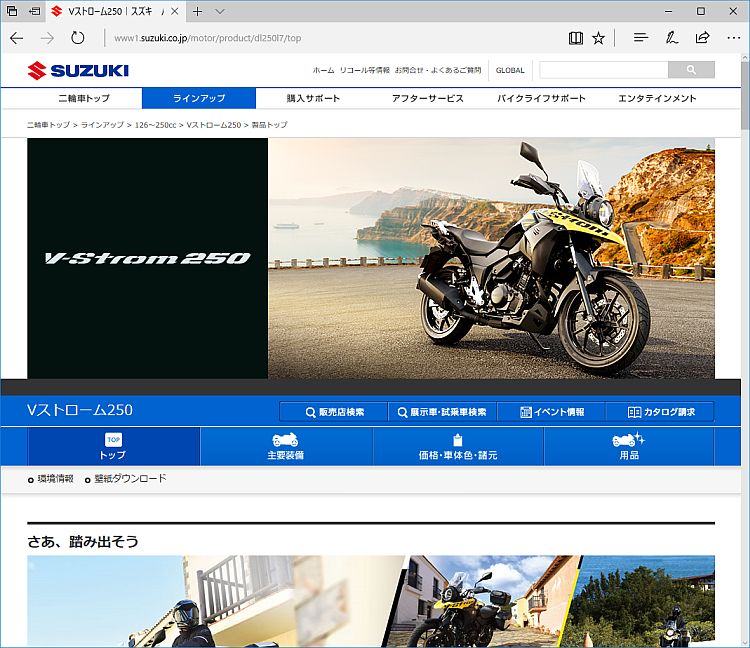Click the ラインアップ breadcrumb link
The width and height of the screenshot is (750, 648).
[102, 125]
